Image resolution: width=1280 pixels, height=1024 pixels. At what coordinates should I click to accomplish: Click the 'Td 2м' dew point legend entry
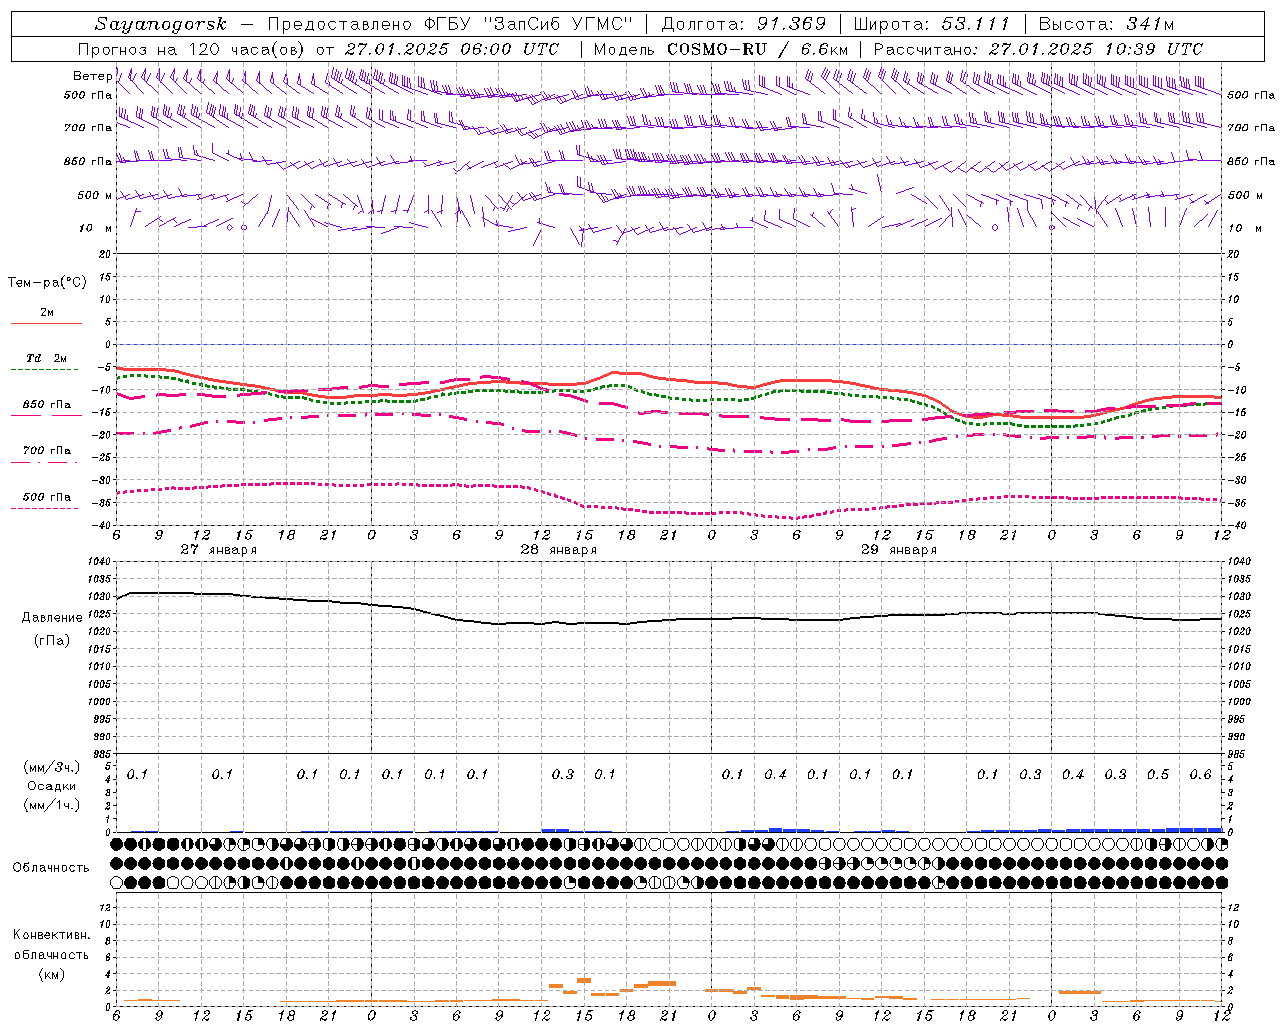click(46, 358)
